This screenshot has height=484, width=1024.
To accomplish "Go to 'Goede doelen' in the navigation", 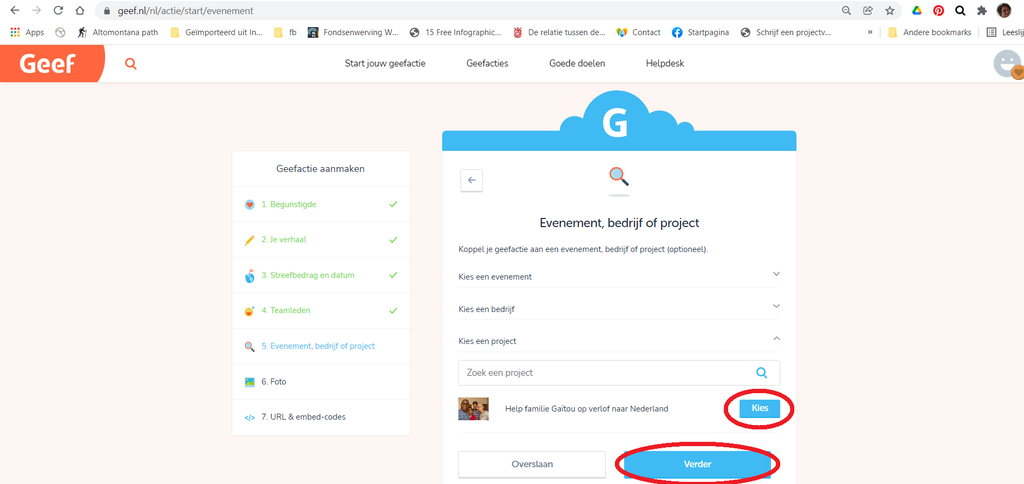I will pos(578,64).
